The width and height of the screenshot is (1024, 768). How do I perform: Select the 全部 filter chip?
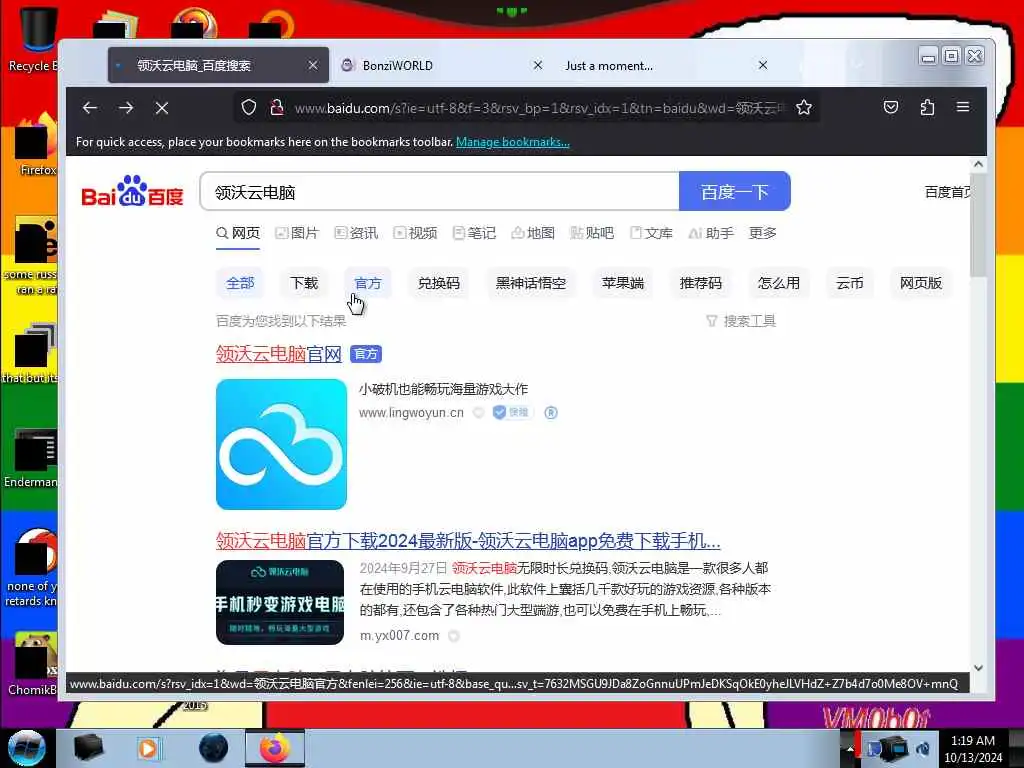pyautogui.click(x=240, y=283)
